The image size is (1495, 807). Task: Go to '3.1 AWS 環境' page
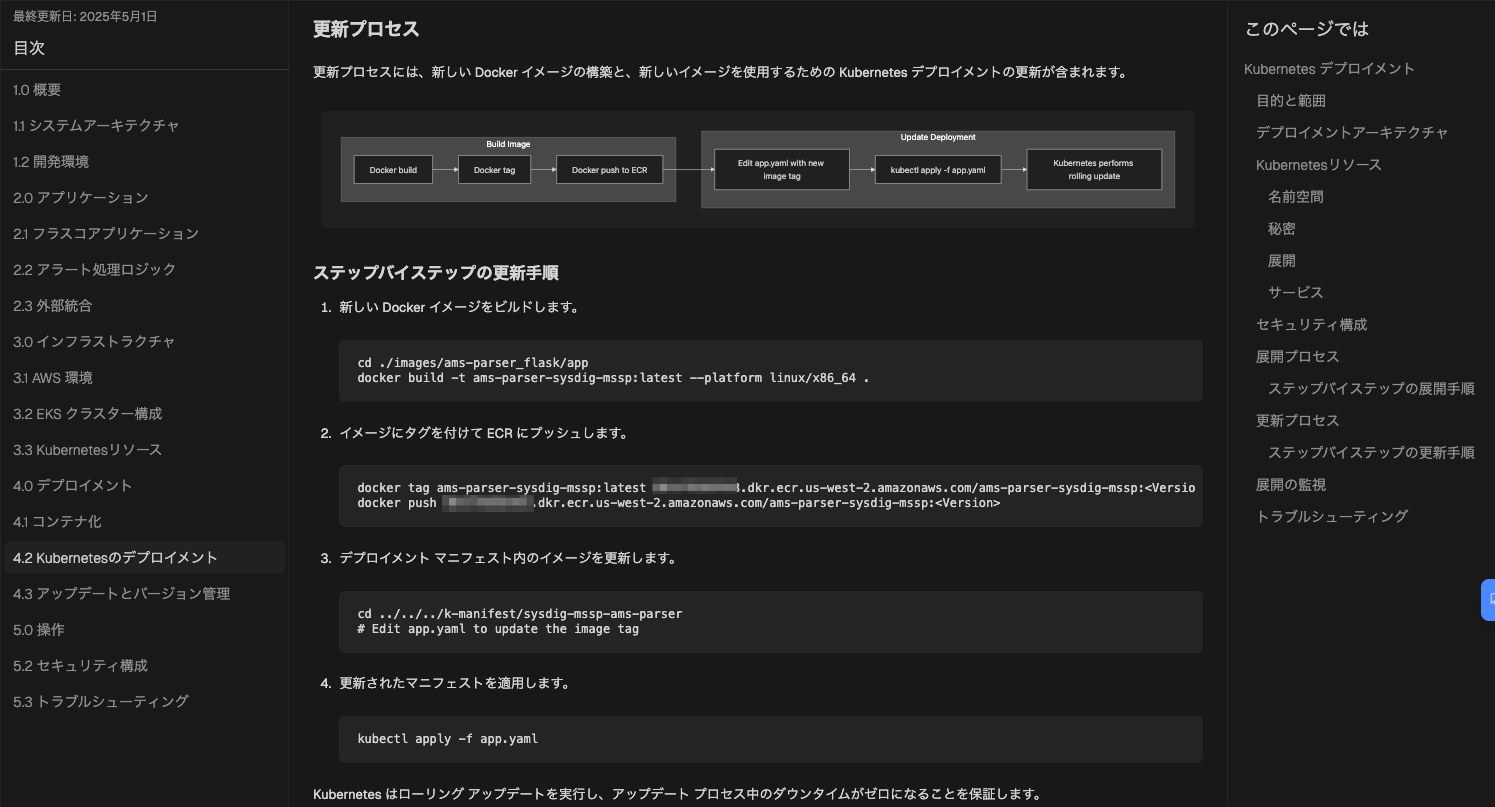click(53, 378)
